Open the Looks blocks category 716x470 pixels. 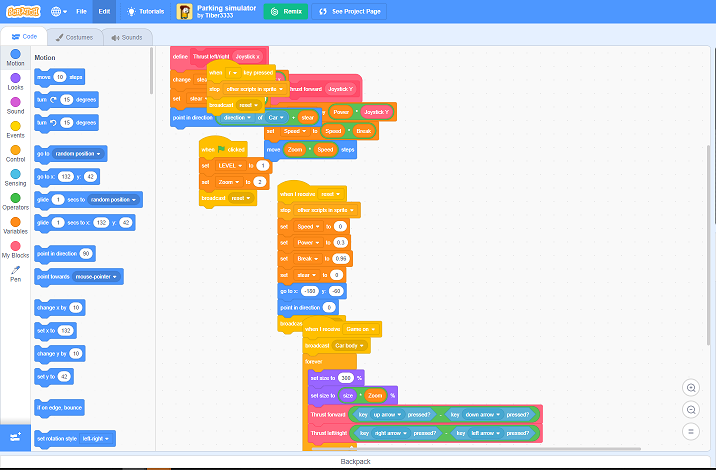tap(15, 82)
